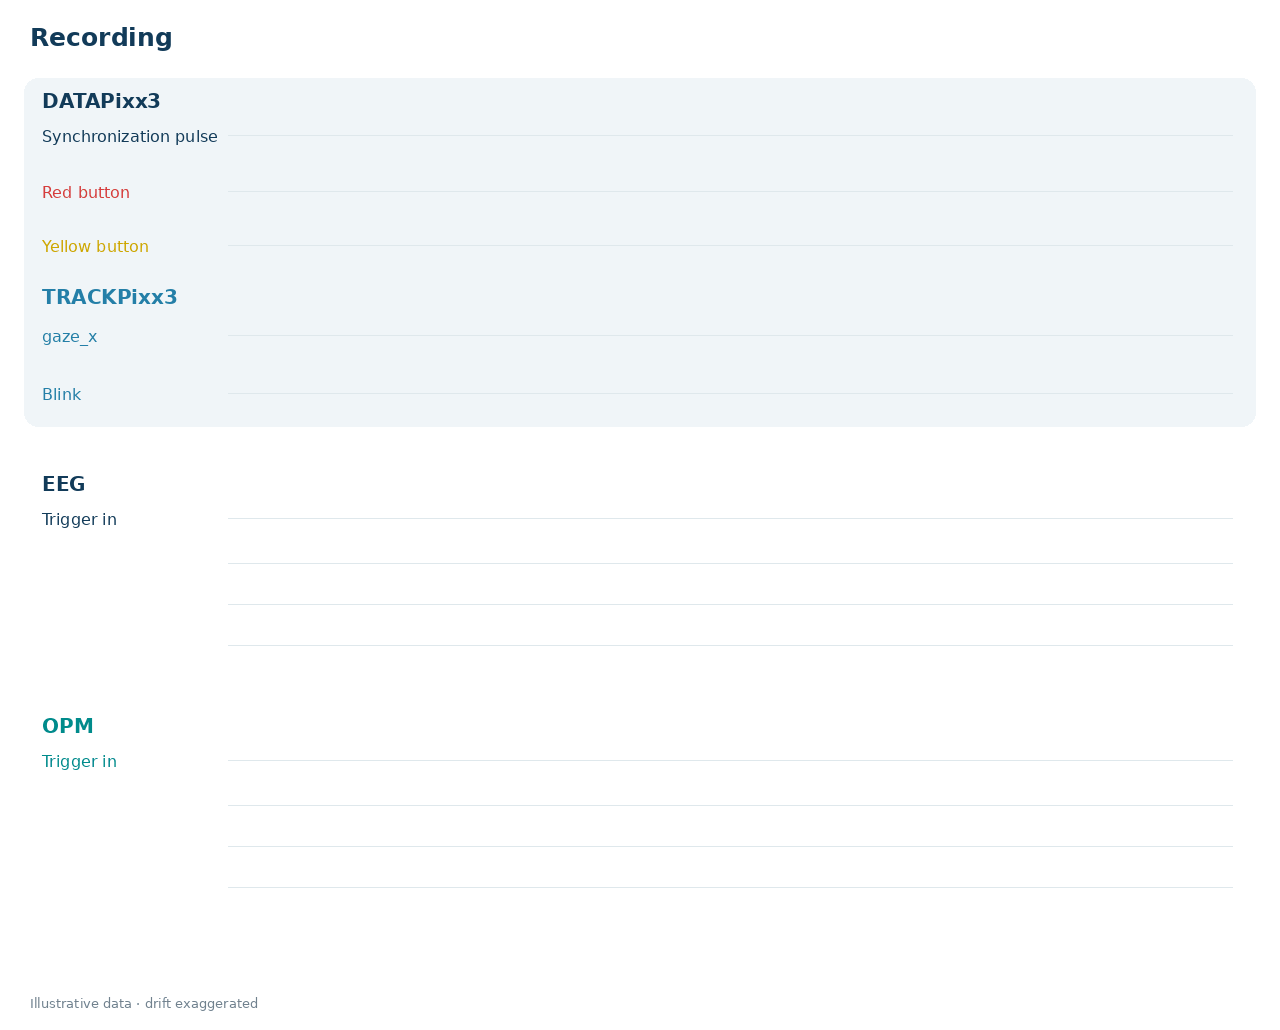Select the gaze_x channel label

[70, 337]
